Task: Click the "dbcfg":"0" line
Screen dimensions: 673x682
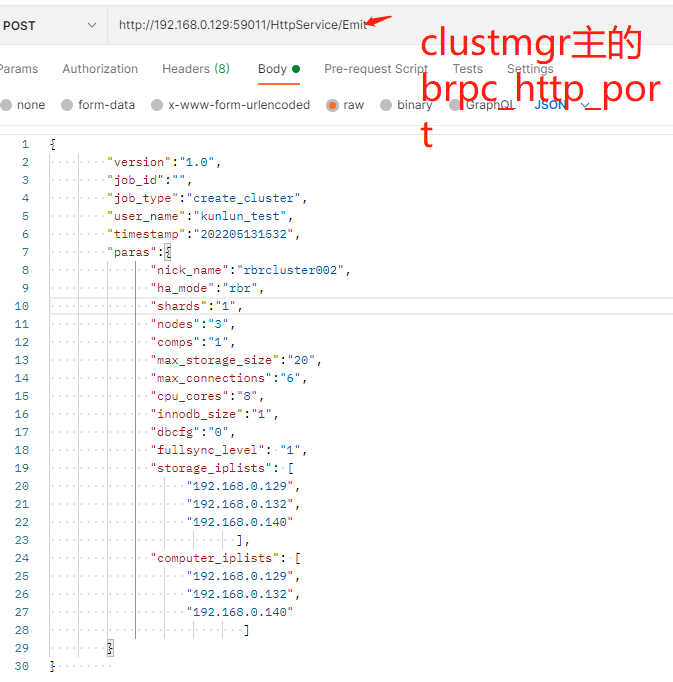Action: (x=193, y=432)
